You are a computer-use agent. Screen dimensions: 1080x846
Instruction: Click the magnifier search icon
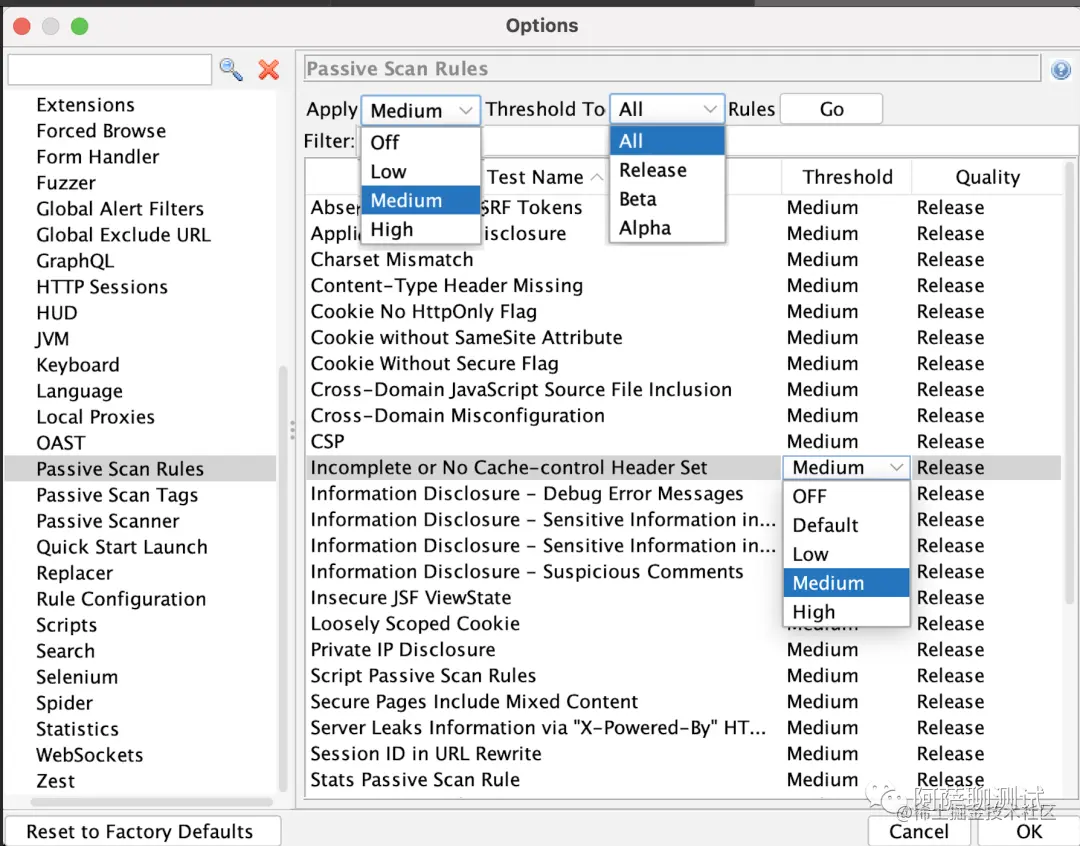coord(231,70)
